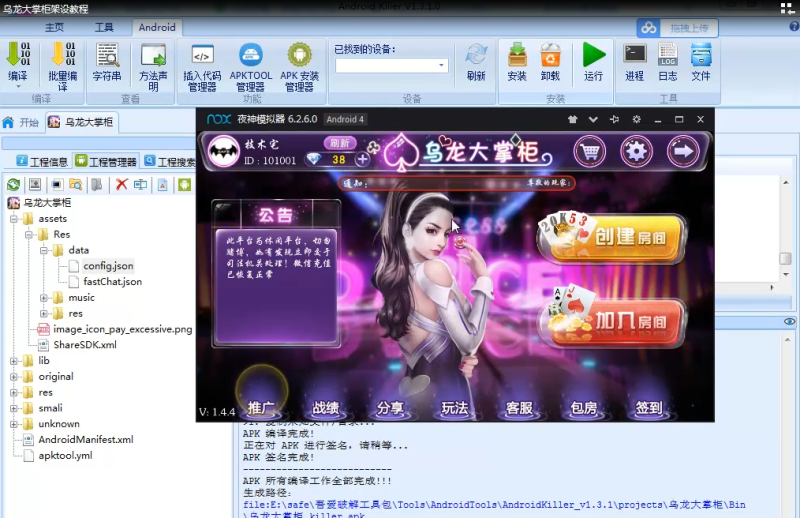Open the 工程搜索 tab
800x518 pixels.
[x=169, y=162]
